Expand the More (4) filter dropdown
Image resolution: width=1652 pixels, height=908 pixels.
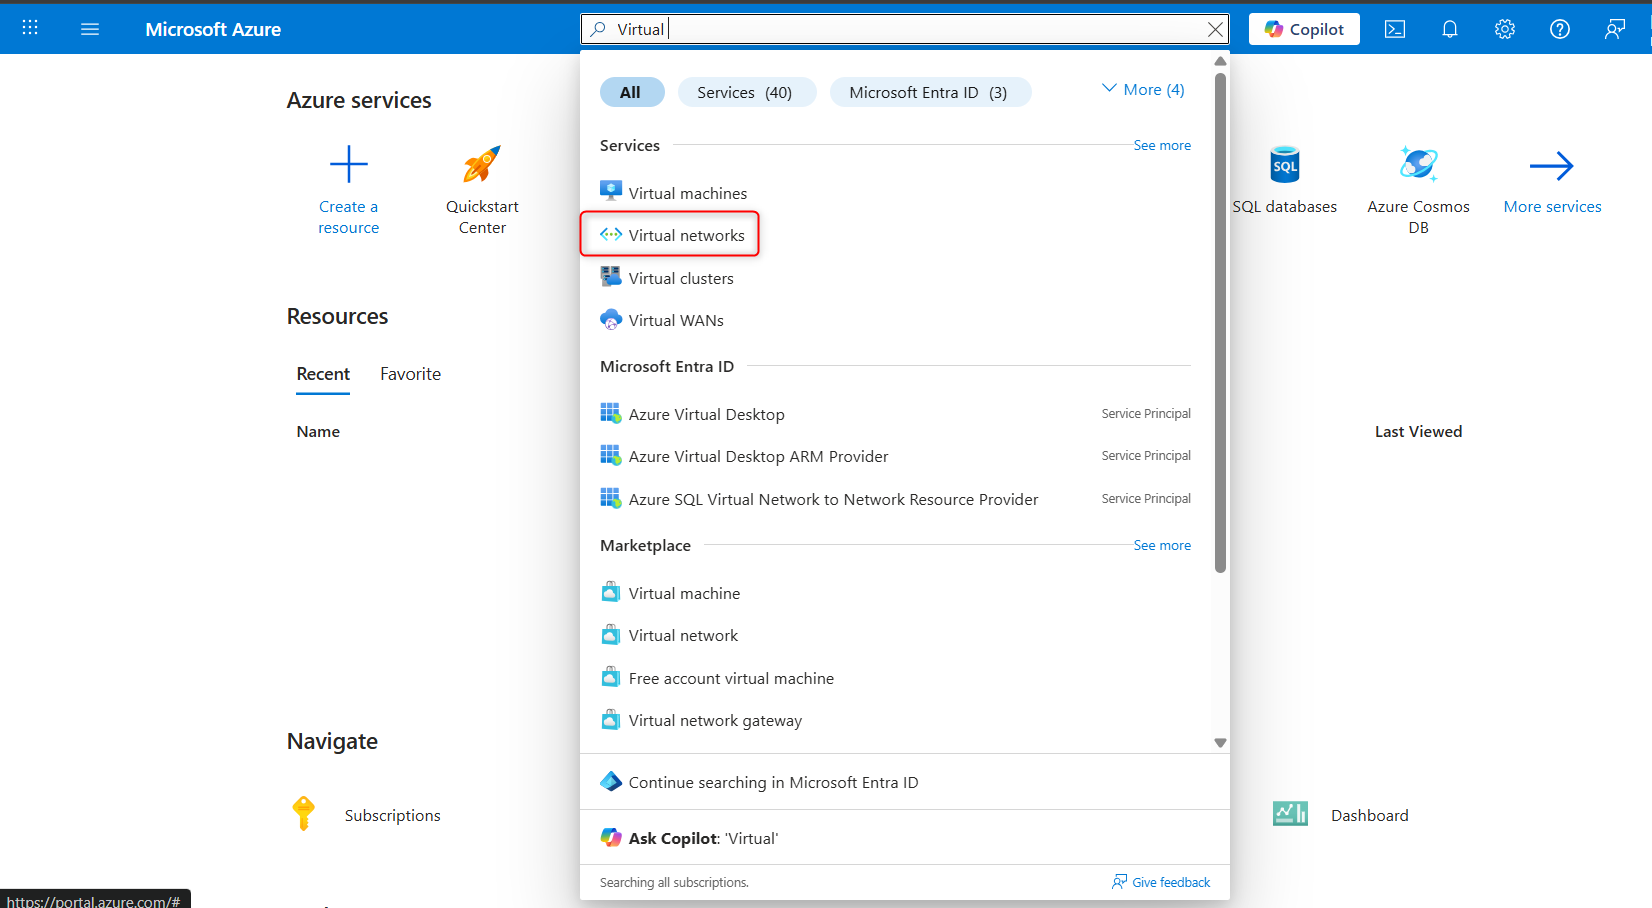coord(1143,90)
